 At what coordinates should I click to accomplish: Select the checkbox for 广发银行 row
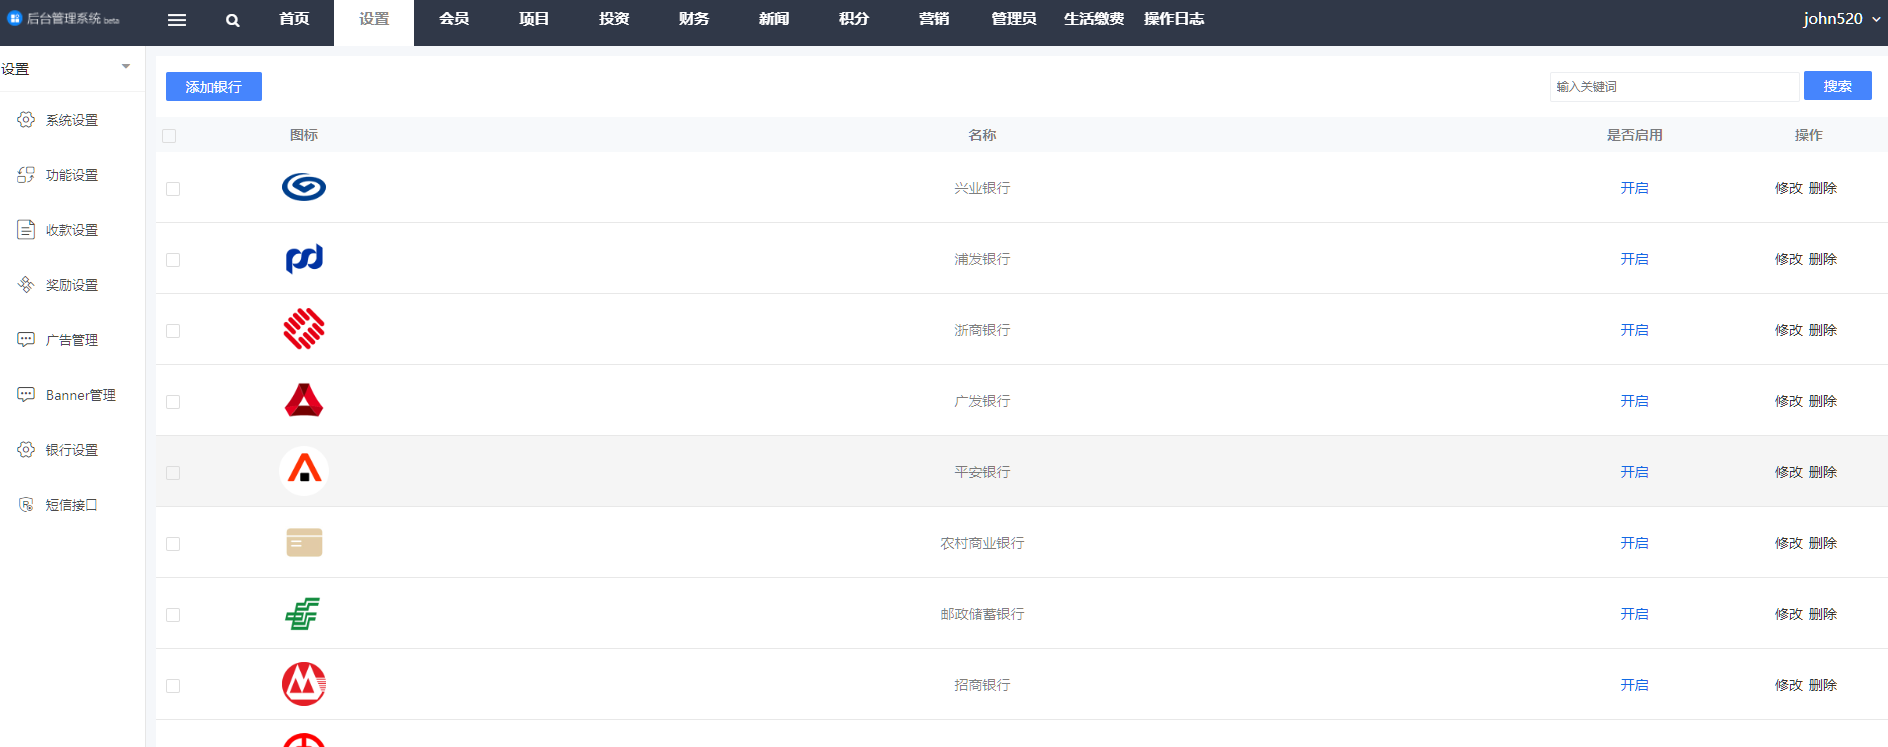click(x=173, y=402)
